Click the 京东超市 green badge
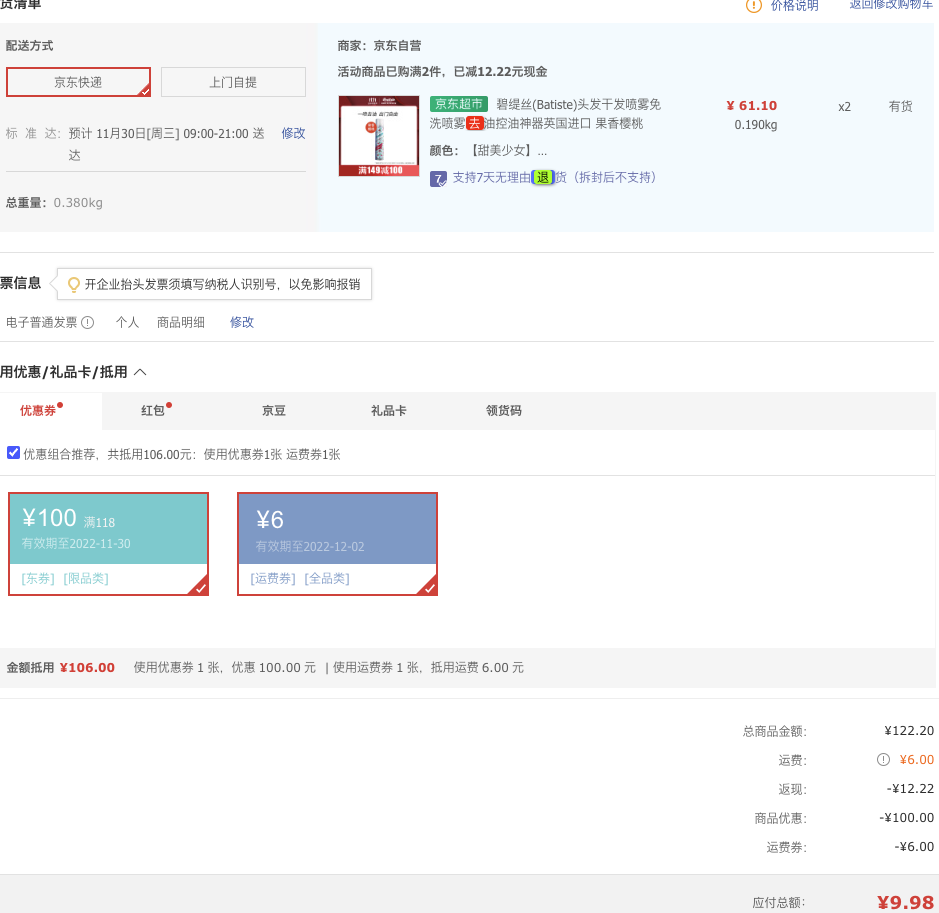 [x=459, y=104]
